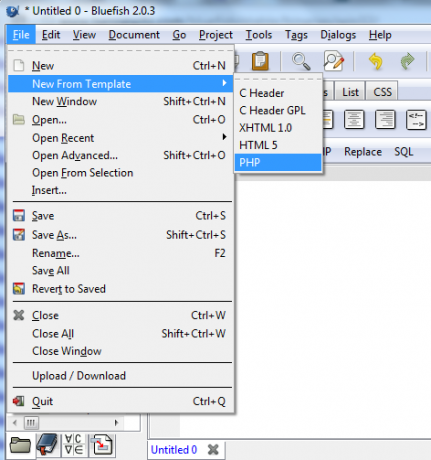431x460 pixels.
Task: Click the green Redo arrow icon
Action: [407, 61]
